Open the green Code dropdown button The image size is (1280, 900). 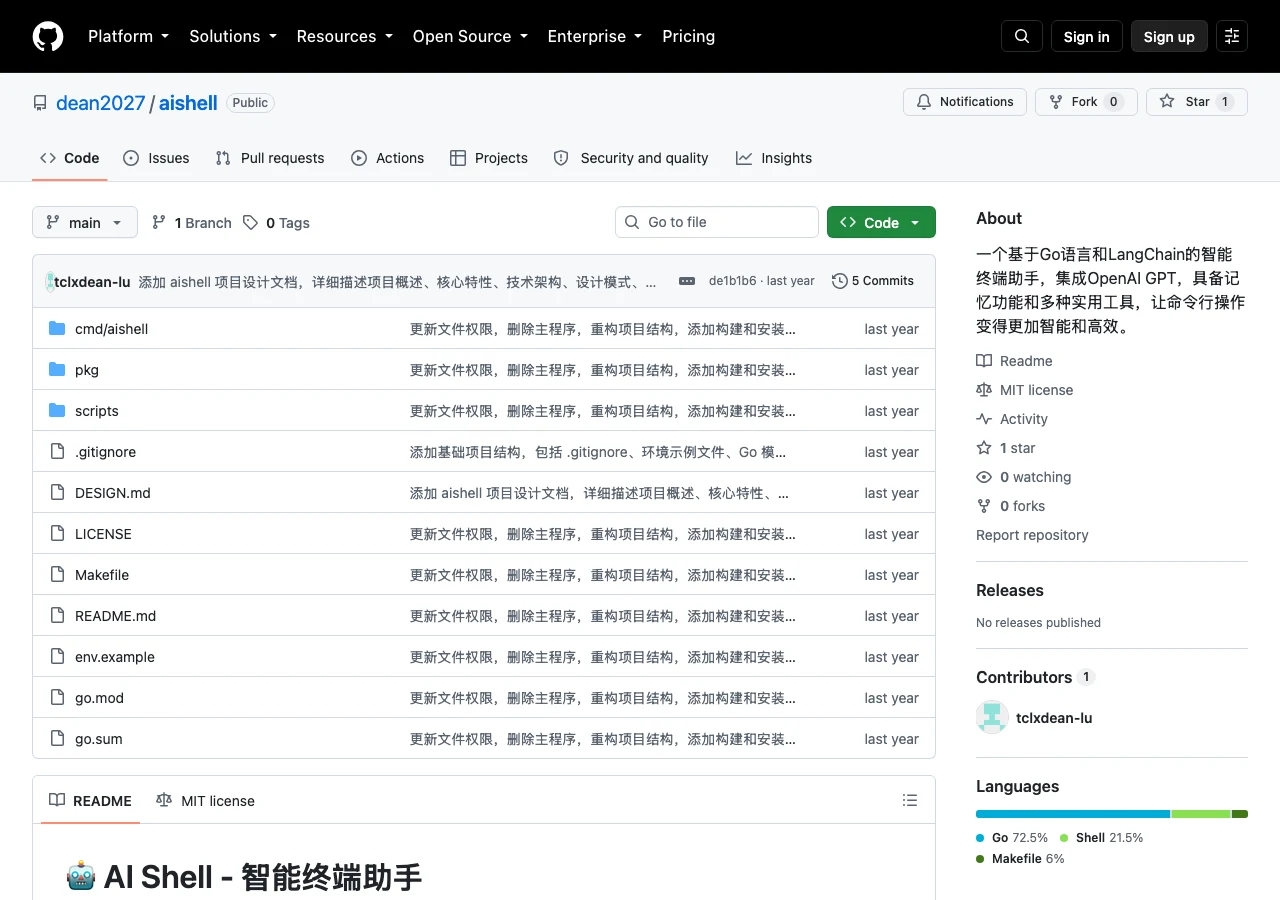[881, 222]
